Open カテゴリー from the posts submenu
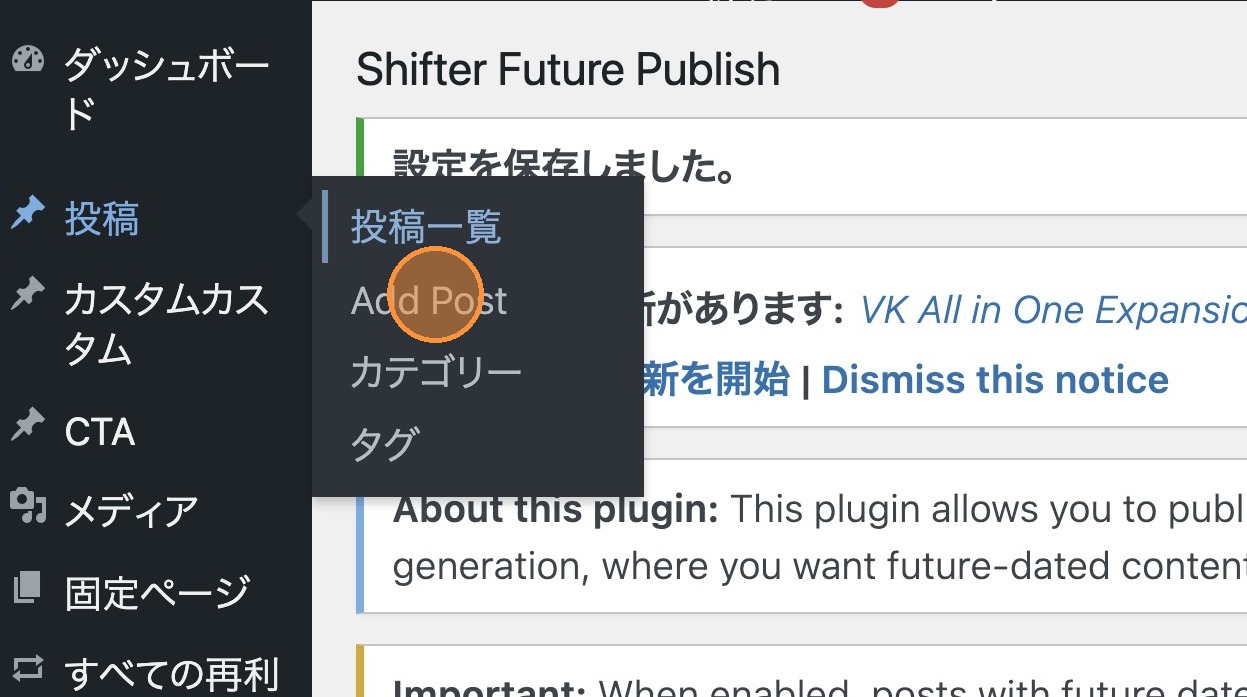 tap(436, 373)
